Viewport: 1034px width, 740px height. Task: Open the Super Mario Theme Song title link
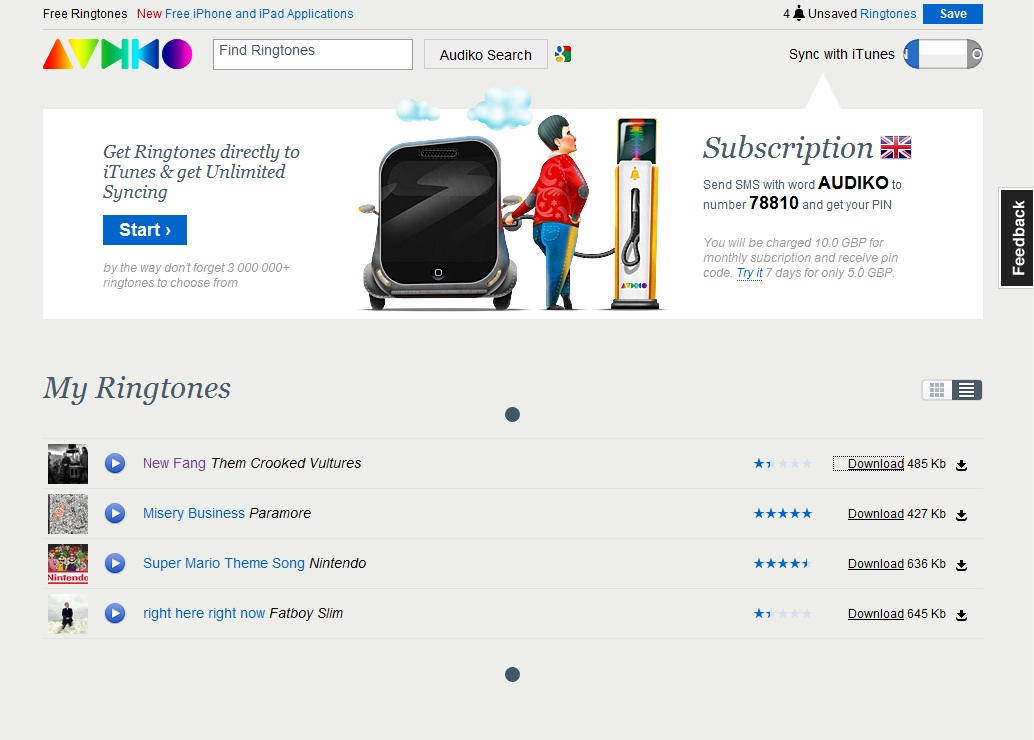click(x=224, y=563)
